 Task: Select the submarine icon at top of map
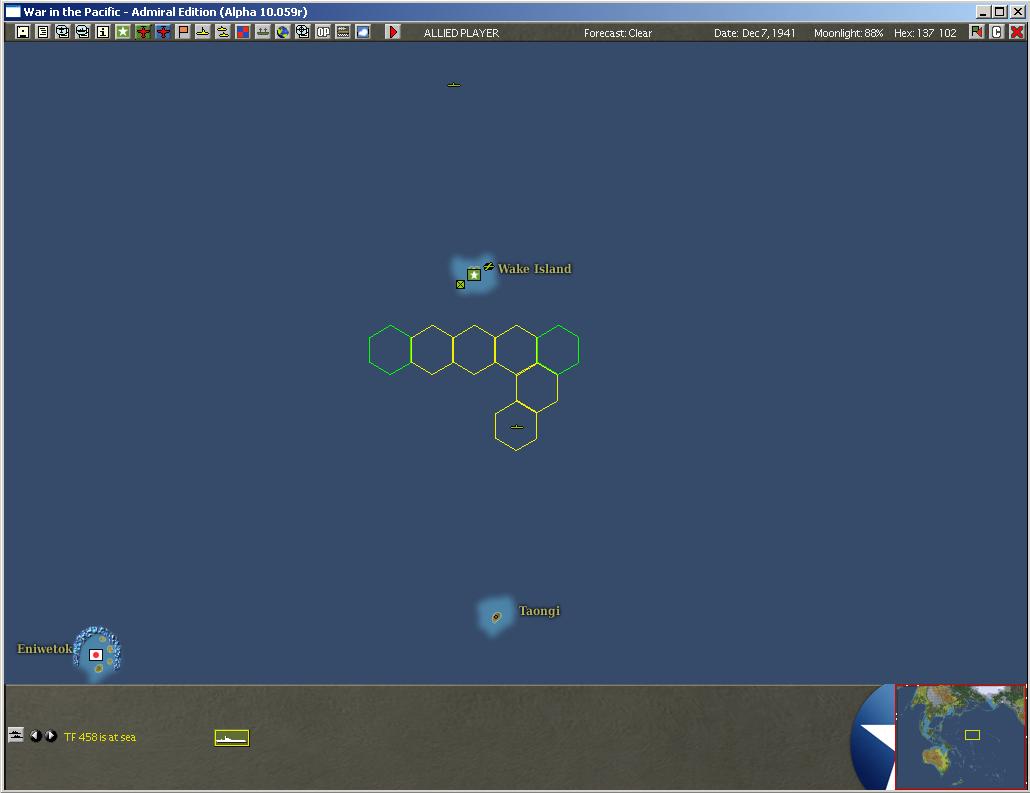coord(454,85)
